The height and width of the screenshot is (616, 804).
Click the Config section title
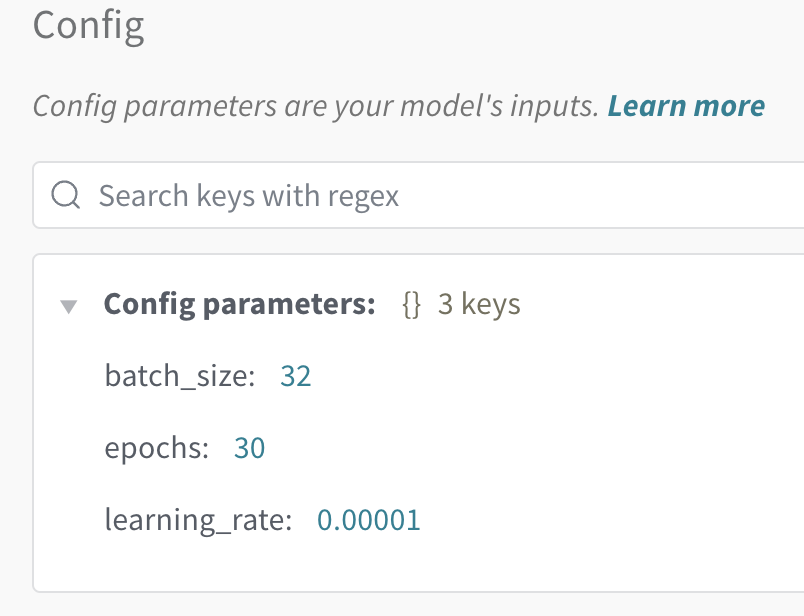89,25
